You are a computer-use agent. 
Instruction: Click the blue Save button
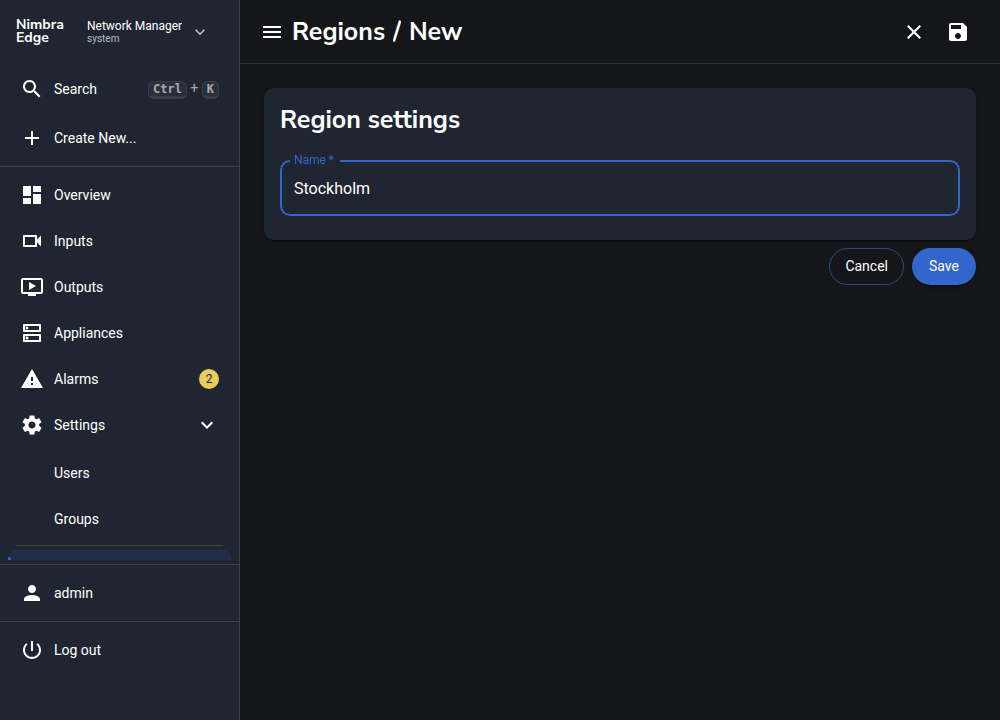[x=944, y=266]
